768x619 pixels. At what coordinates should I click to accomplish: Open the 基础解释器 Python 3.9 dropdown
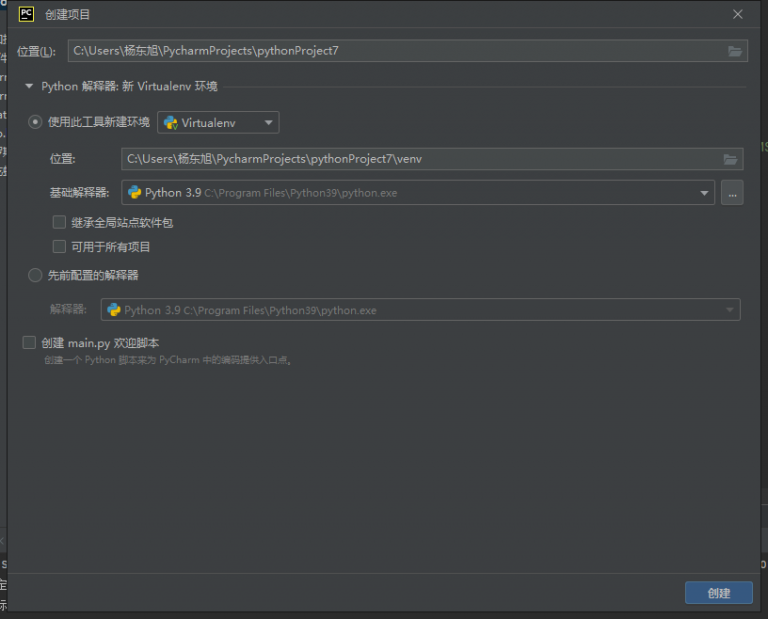tap(418, 192)
